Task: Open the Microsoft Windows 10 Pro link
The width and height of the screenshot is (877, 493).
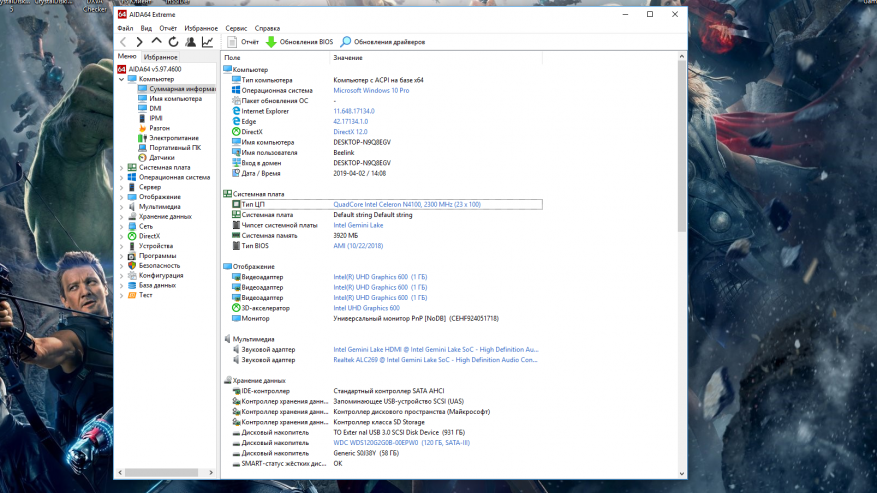Action: (x=371, y=90)
